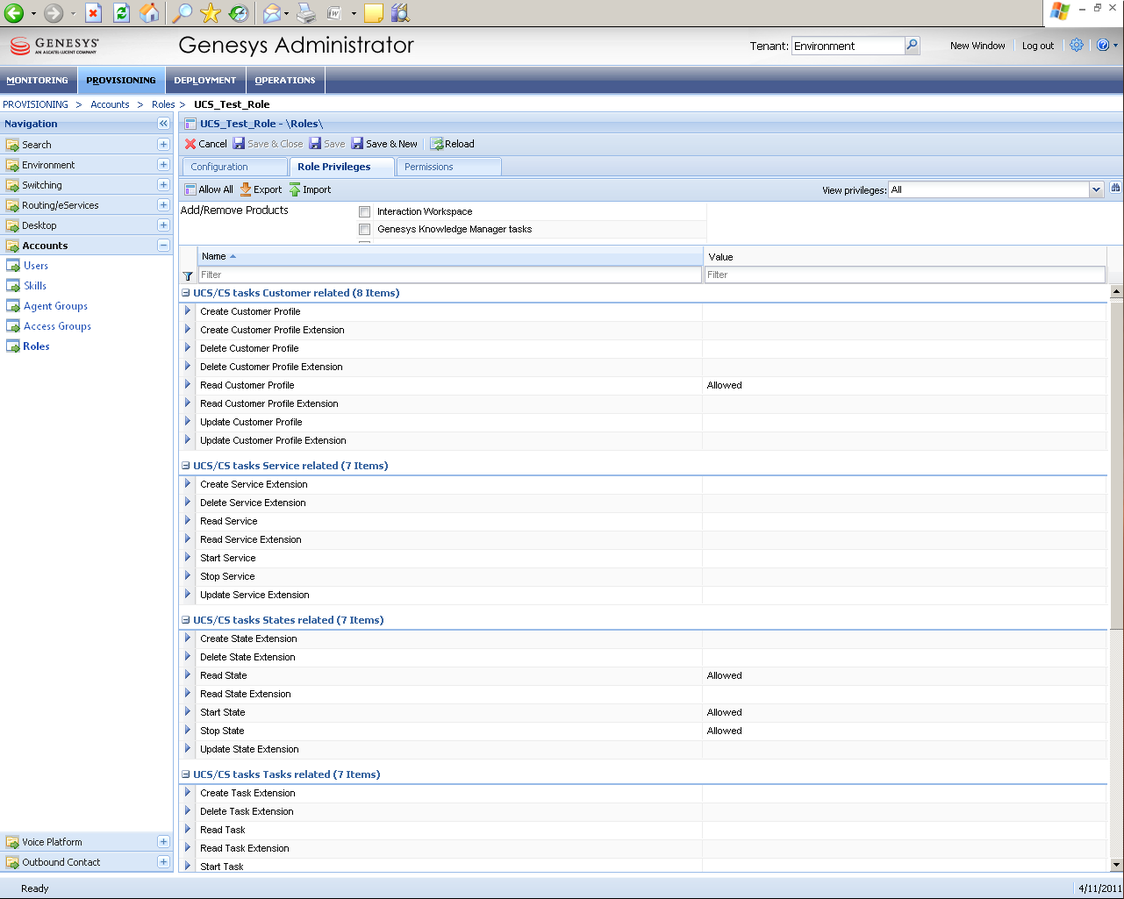Open Favorites star icon

point(210,12)
